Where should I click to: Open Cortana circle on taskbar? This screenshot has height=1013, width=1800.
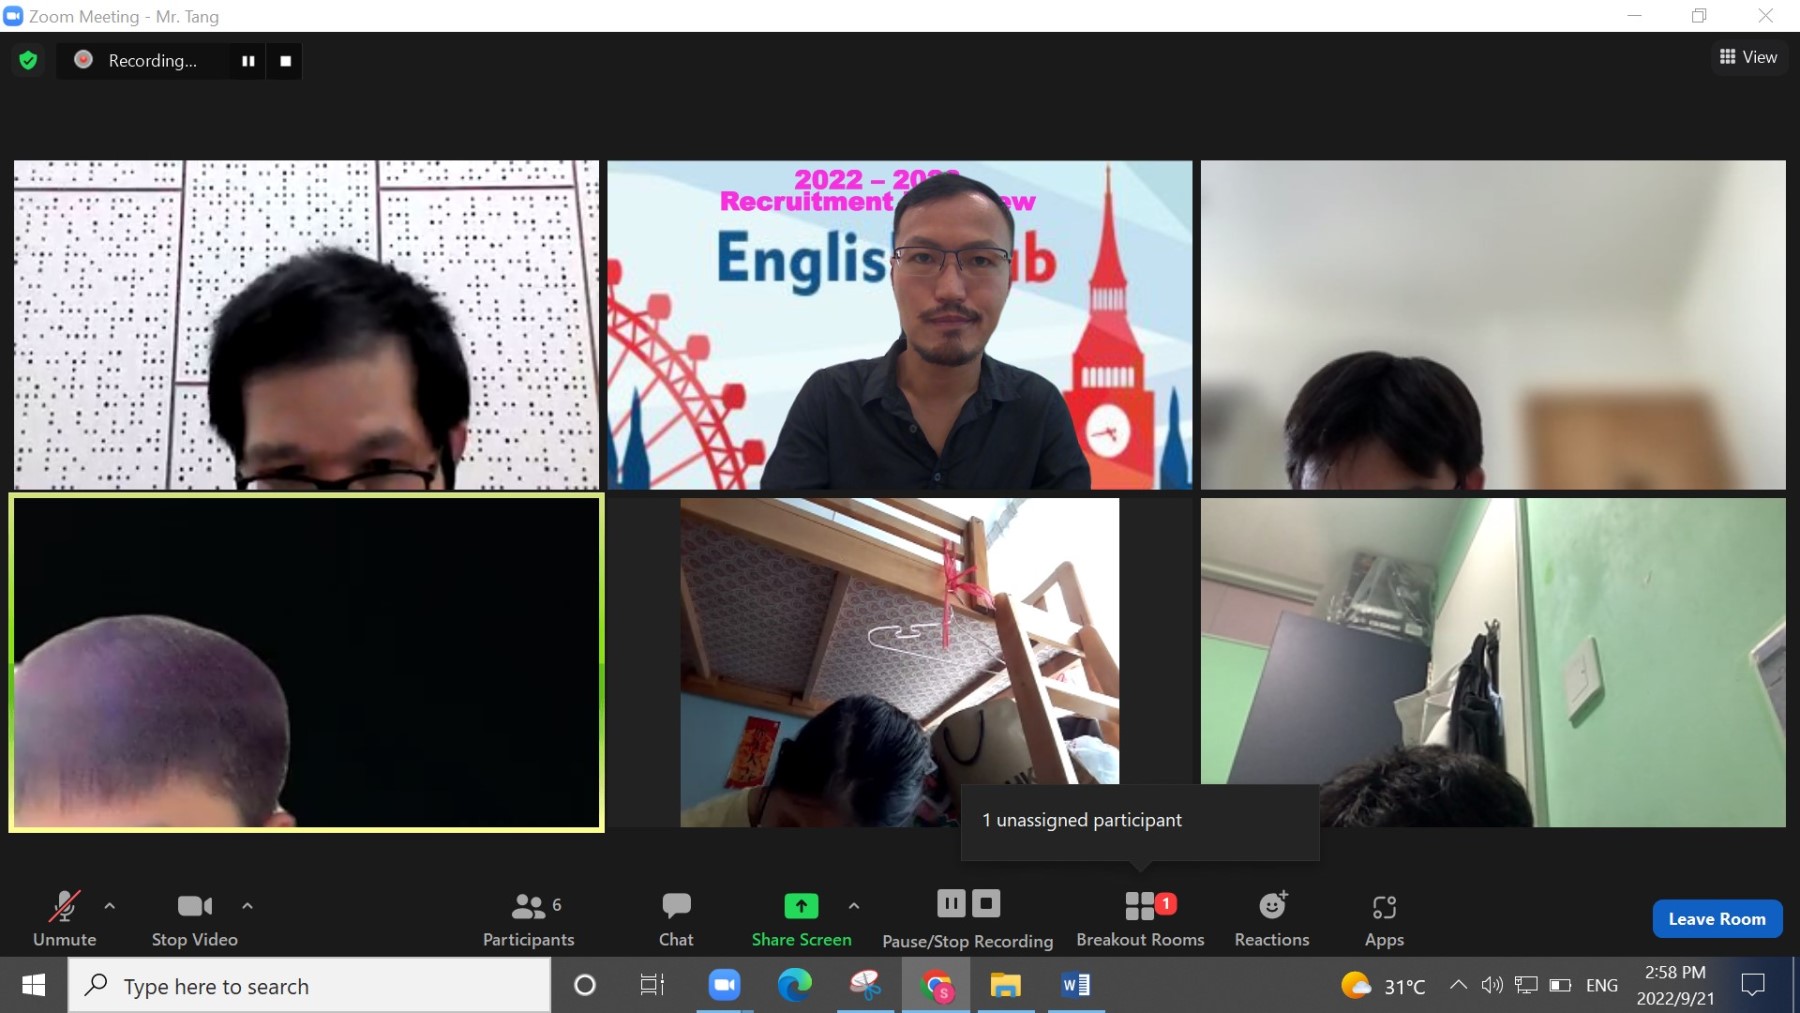585,986
